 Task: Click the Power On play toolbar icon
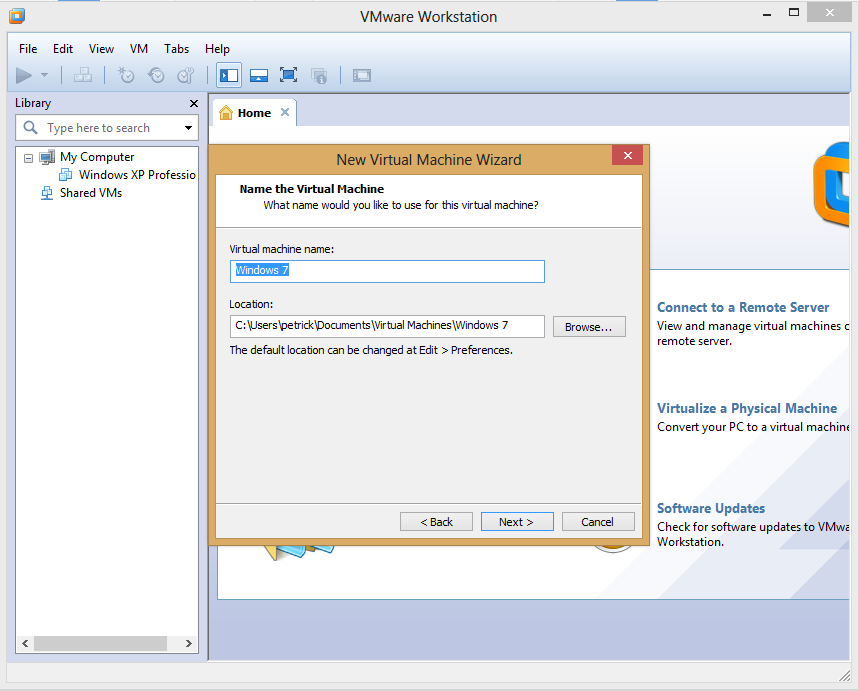coord(24,75)
